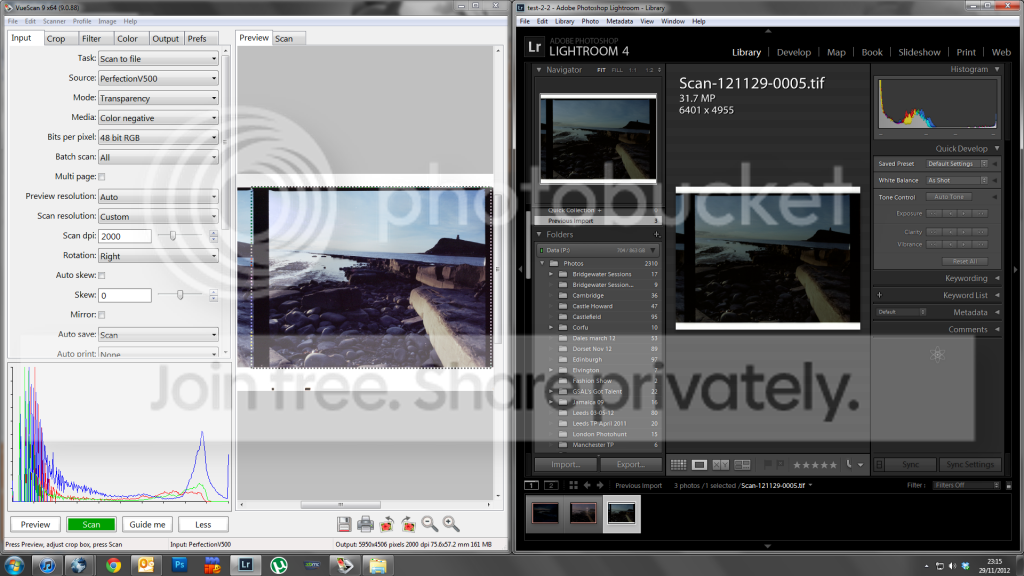This screenshot has height=576, width=1024.
Task: Click the save icon in VueScan toolbar
Action: coord(344,523)
